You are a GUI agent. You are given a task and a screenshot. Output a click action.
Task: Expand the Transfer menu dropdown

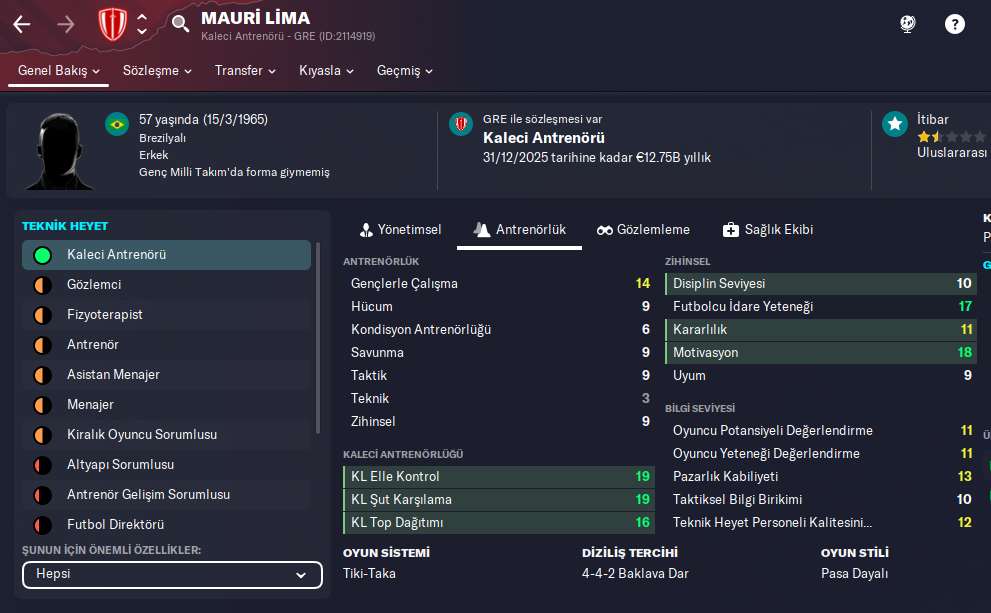point(246,71)
